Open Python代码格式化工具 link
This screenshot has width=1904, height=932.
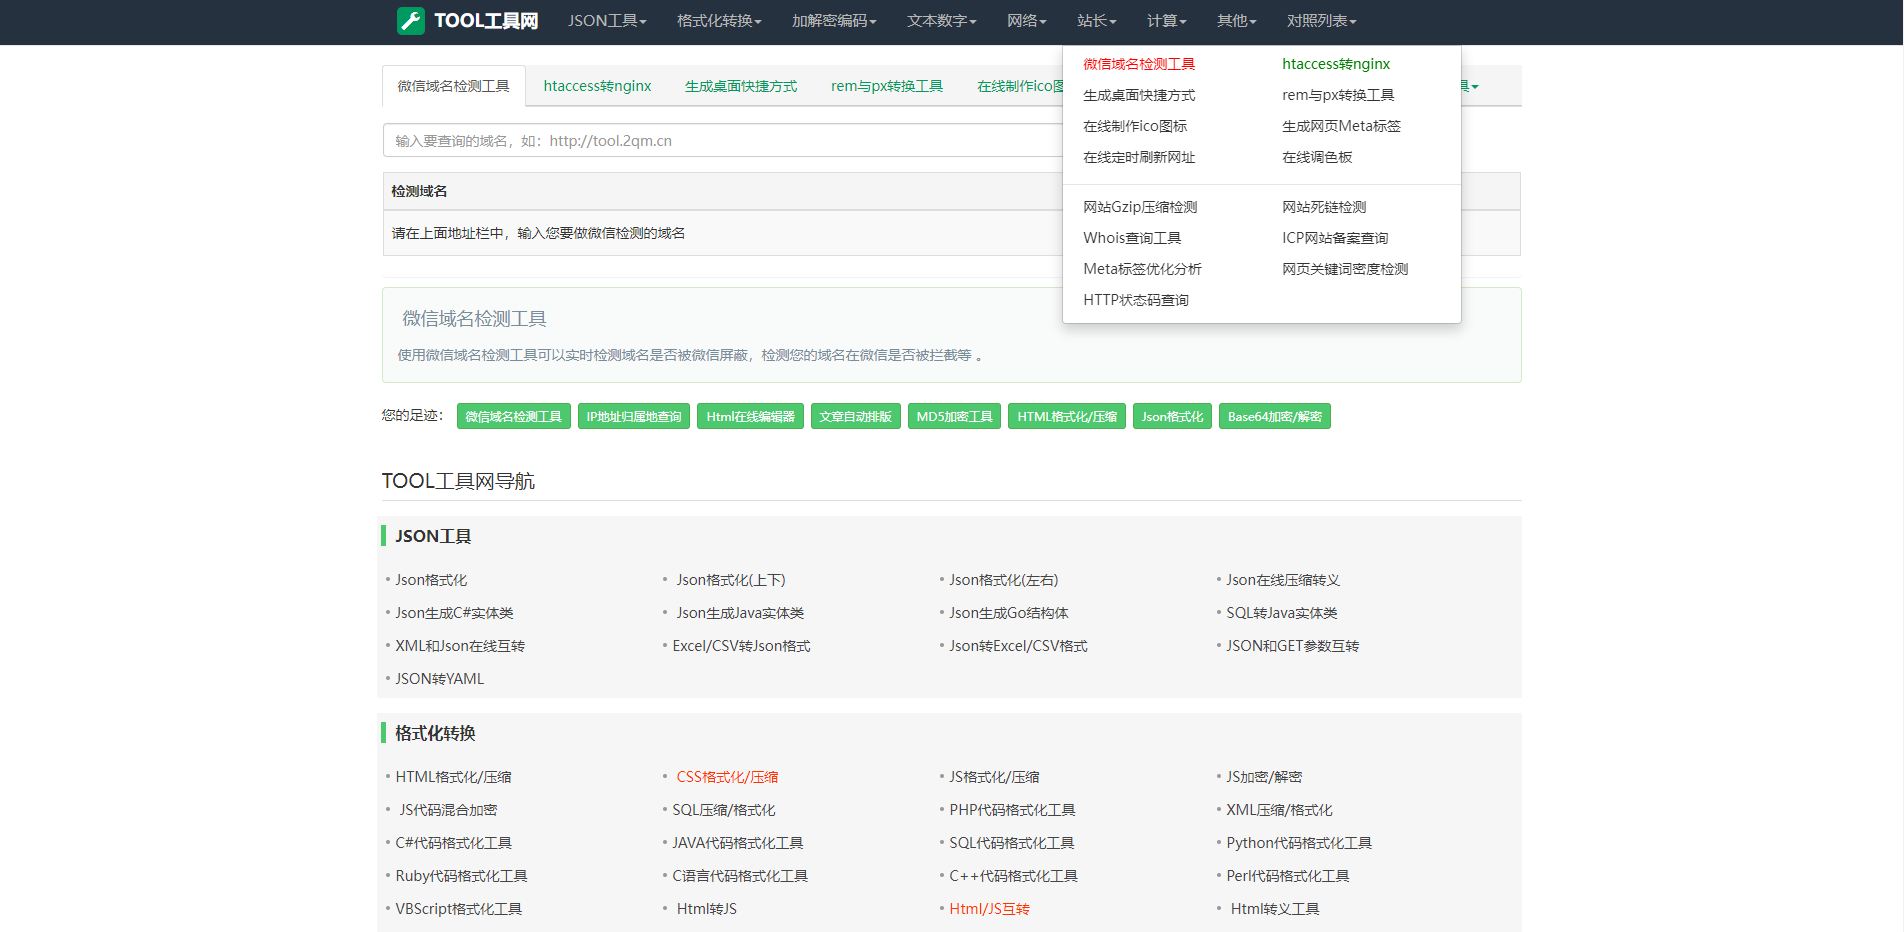pos(1299,842)
